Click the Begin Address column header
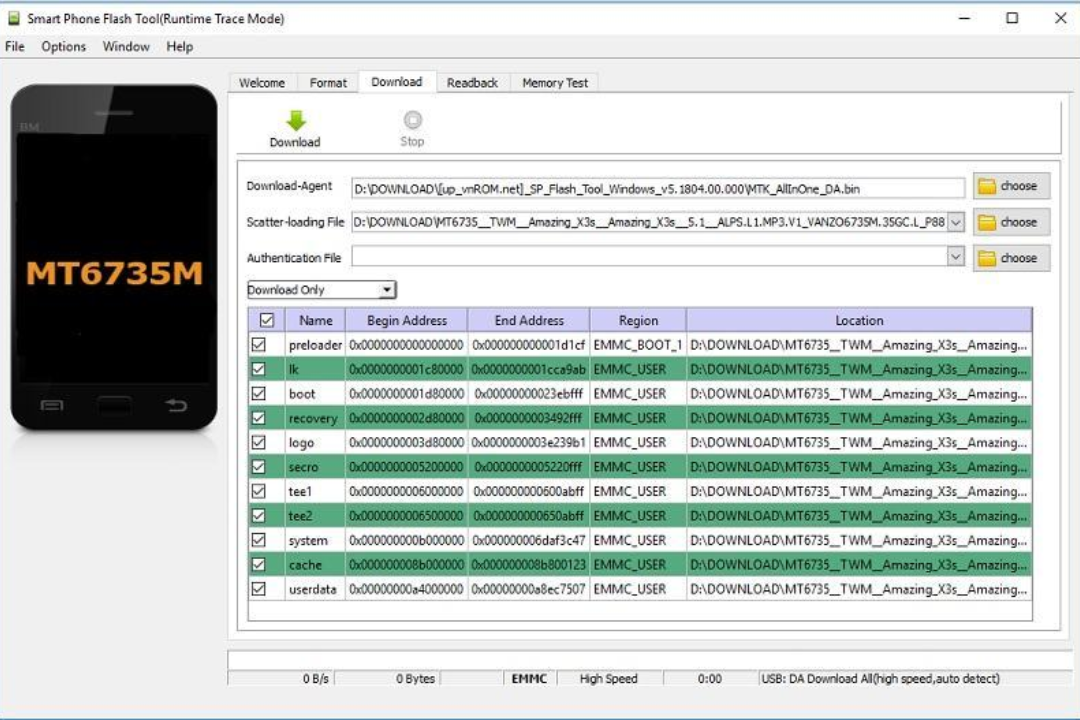 (406, 320)
